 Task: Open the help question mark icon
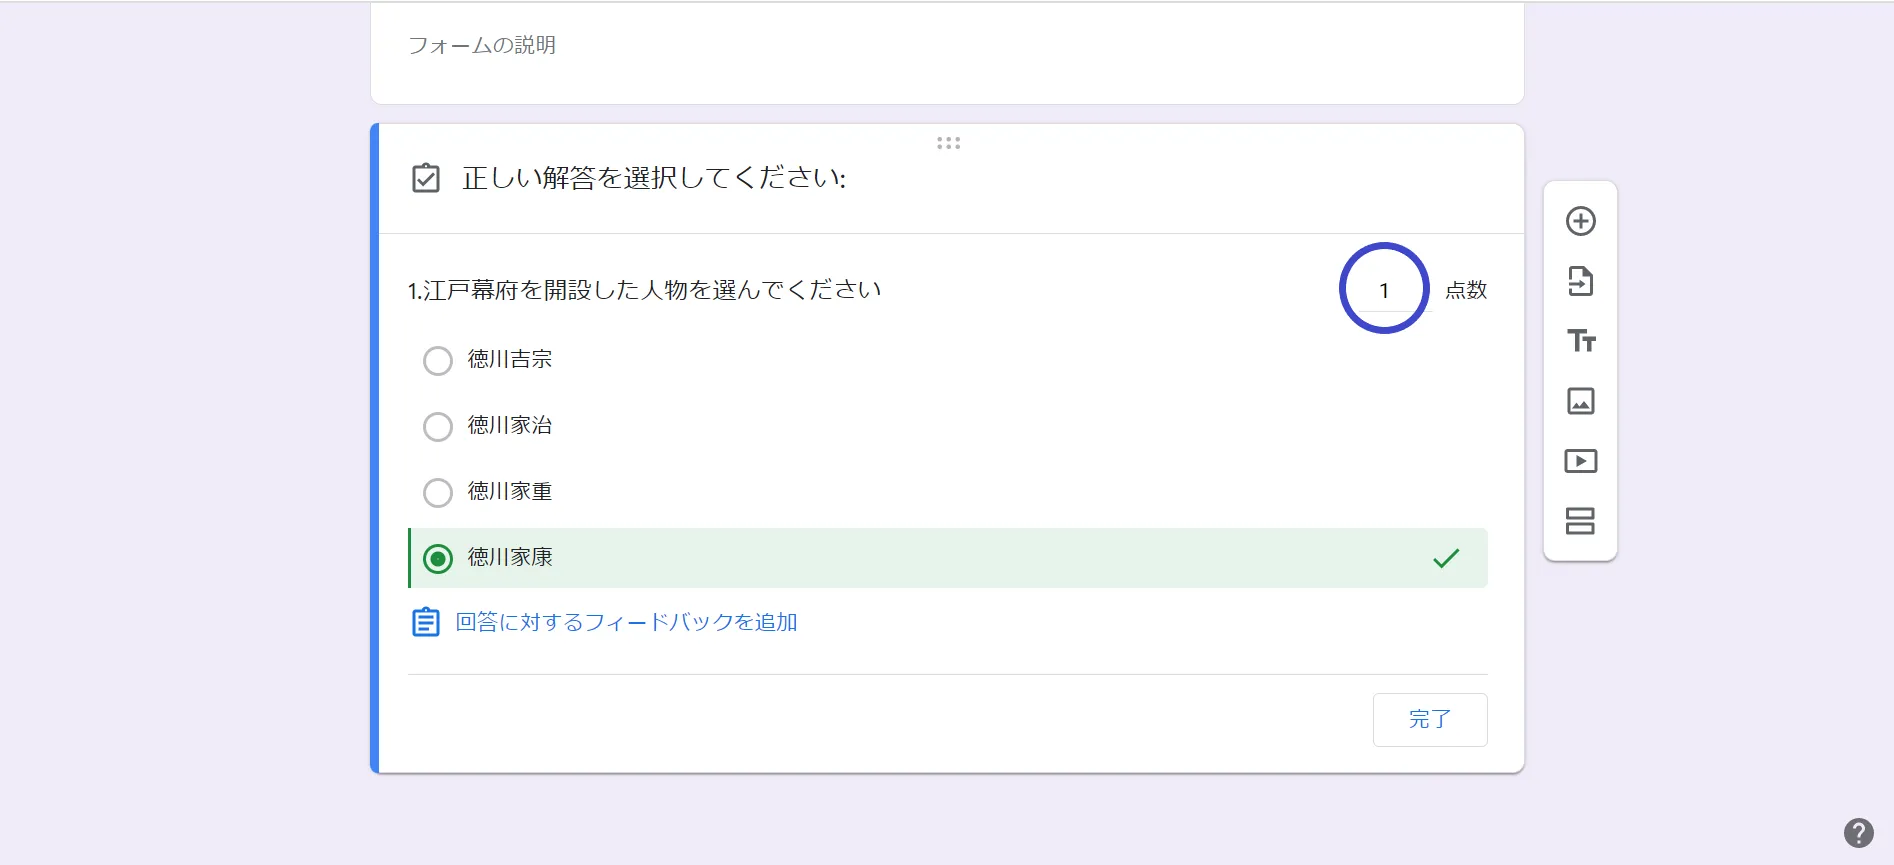pos(1858,833)
